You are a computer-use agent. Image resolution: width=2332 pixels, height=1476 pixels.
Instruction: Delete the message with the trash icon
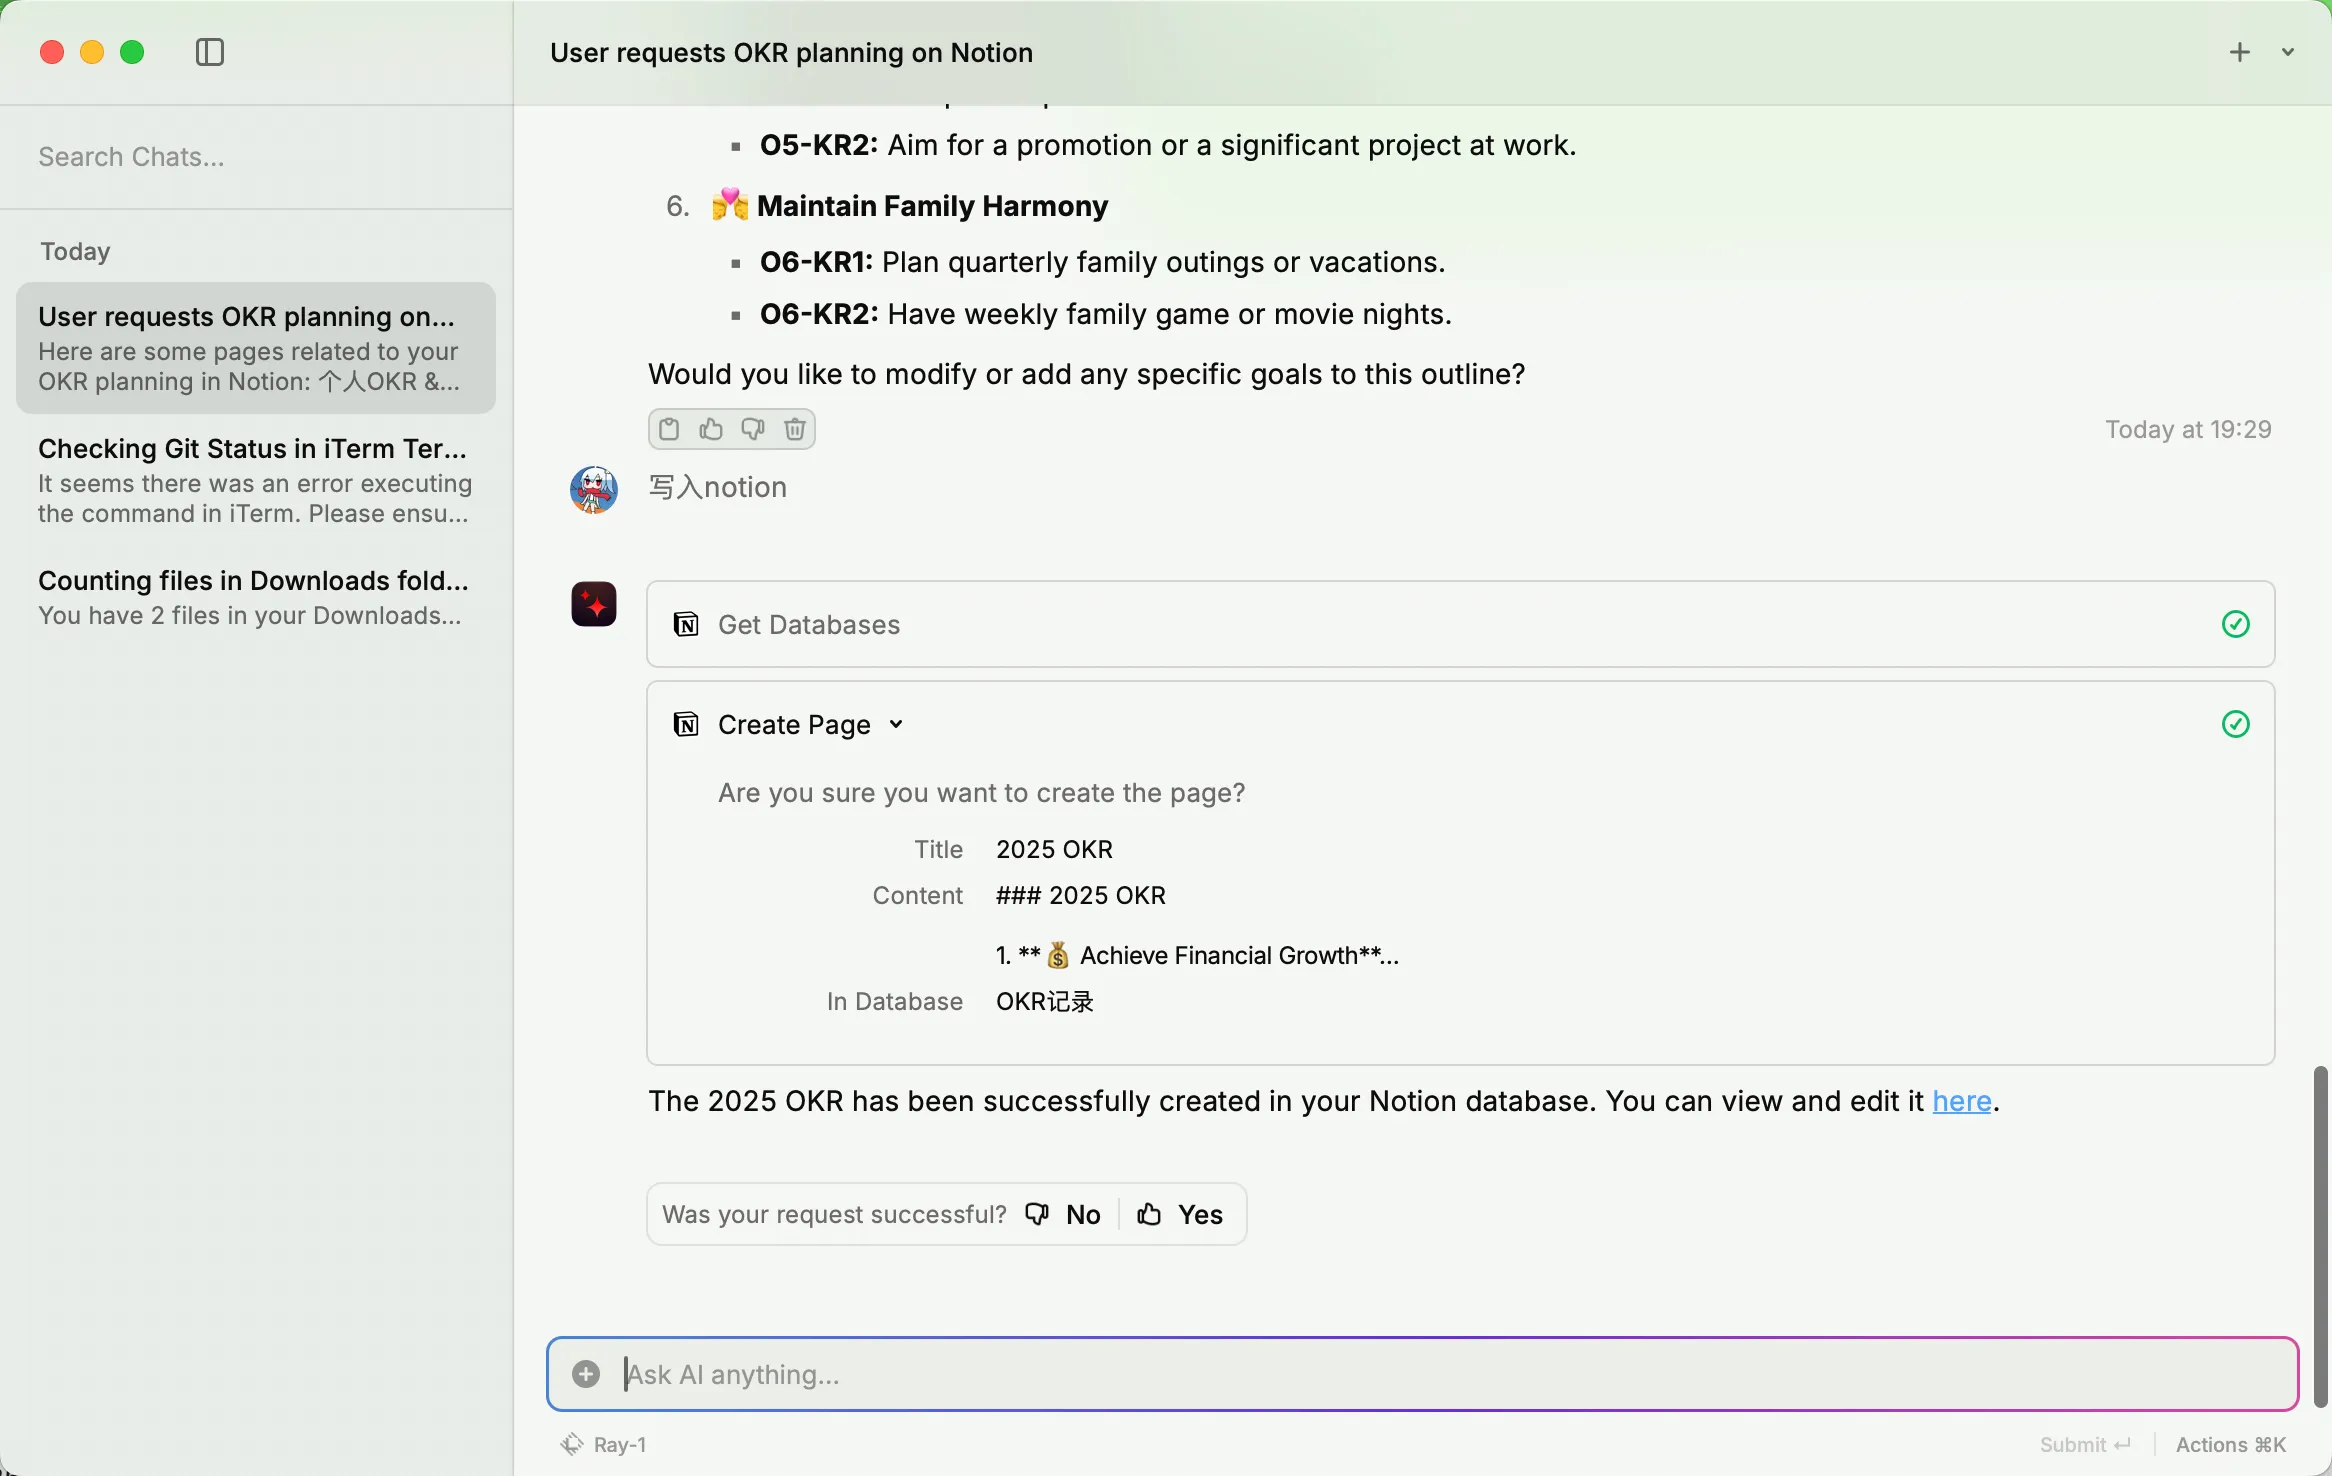795,429
